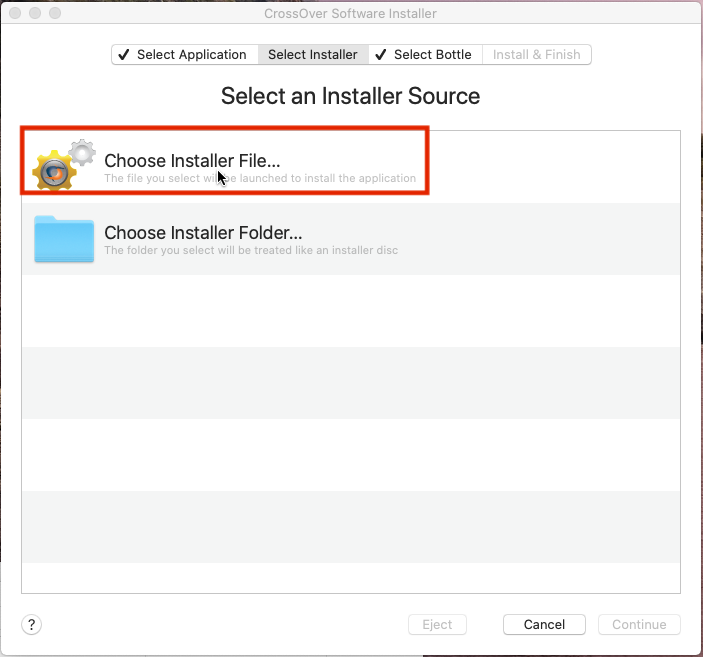Open the help question mark button
The height and width of the screenshot is (657, 703).
(x=31, y=624)
